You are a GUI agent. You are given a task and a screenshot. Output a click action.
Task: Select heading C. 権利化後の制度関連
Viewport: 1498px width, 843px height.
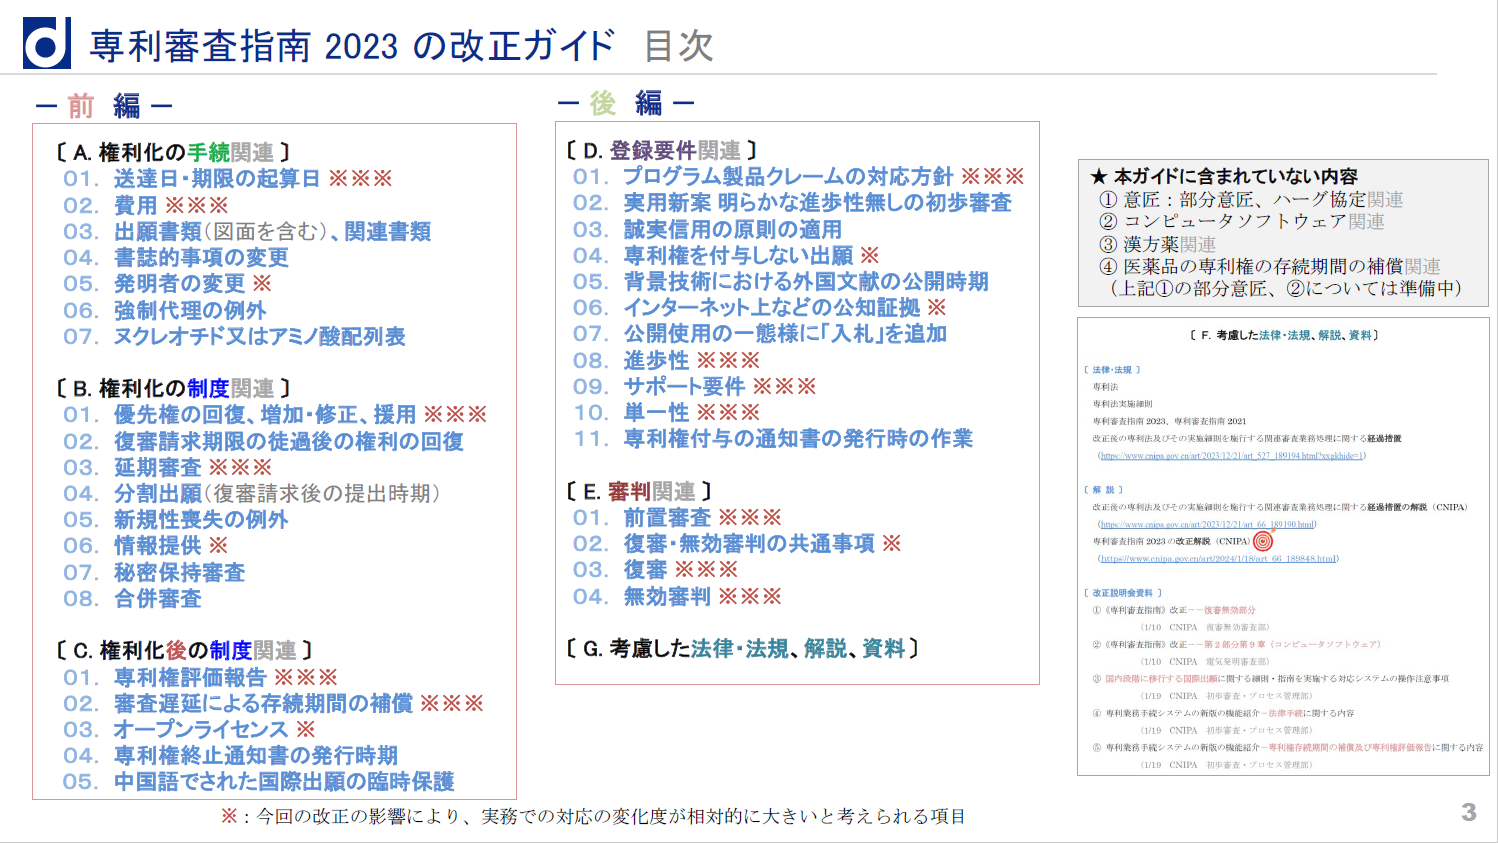(x=184, y=651)
